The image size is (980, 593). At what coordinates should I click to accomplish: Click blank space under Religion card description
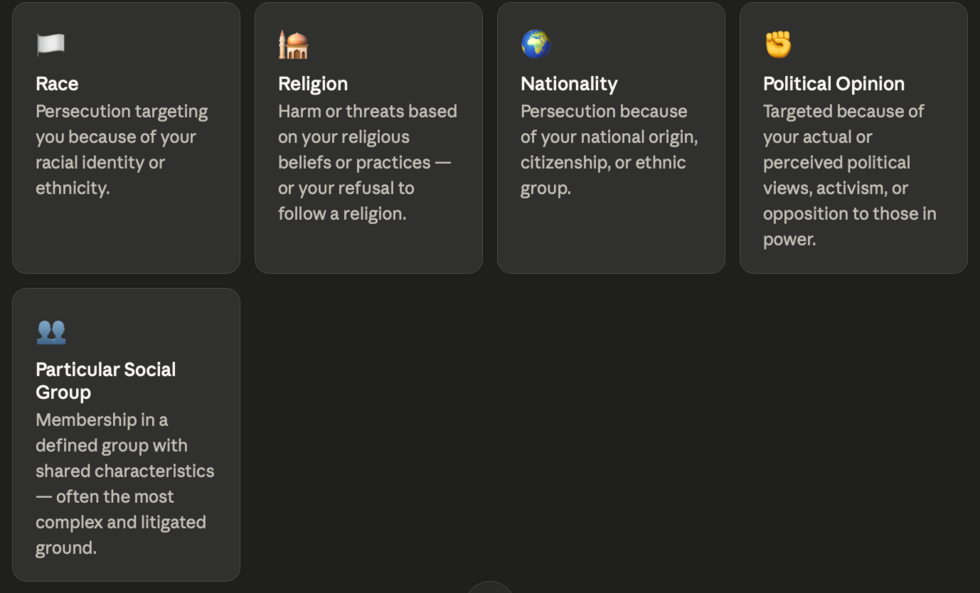[369, 250]
